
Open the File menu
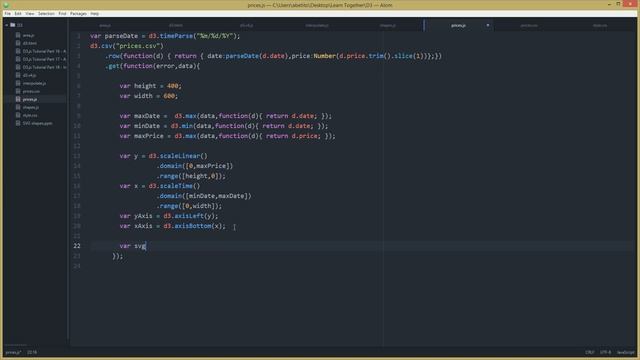[x=8, y=13]
